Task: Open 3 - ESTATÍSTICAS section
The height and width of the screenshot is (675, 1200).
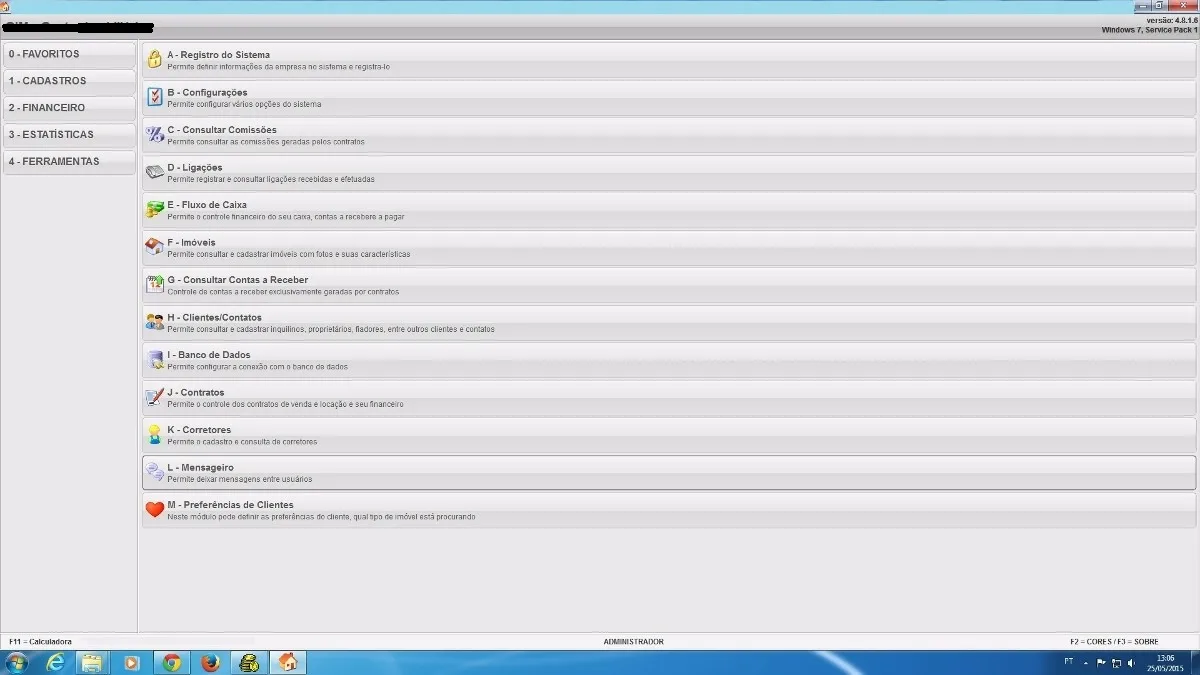Action: tap(69, 135)
